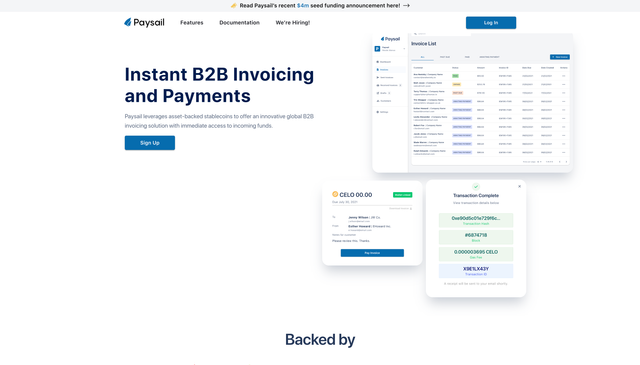Click the Transaction Complete title
The image size is (640, 365).
click(x=476, y=196)
